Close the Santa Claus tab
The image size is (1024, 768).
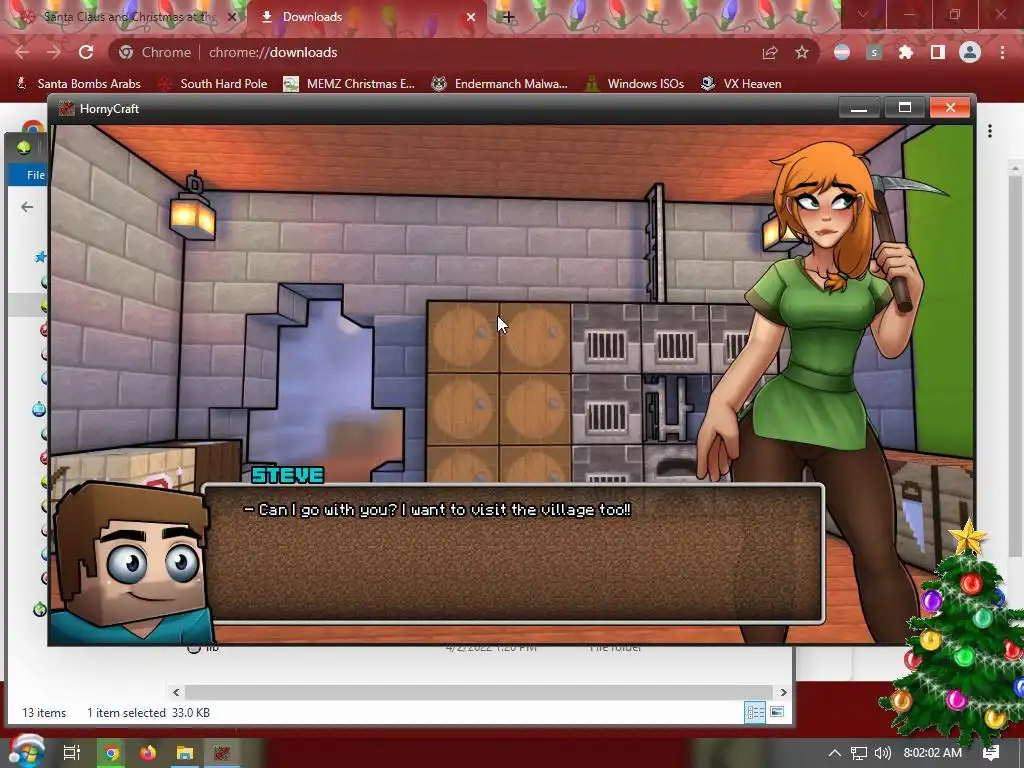(x=231, y=17)
